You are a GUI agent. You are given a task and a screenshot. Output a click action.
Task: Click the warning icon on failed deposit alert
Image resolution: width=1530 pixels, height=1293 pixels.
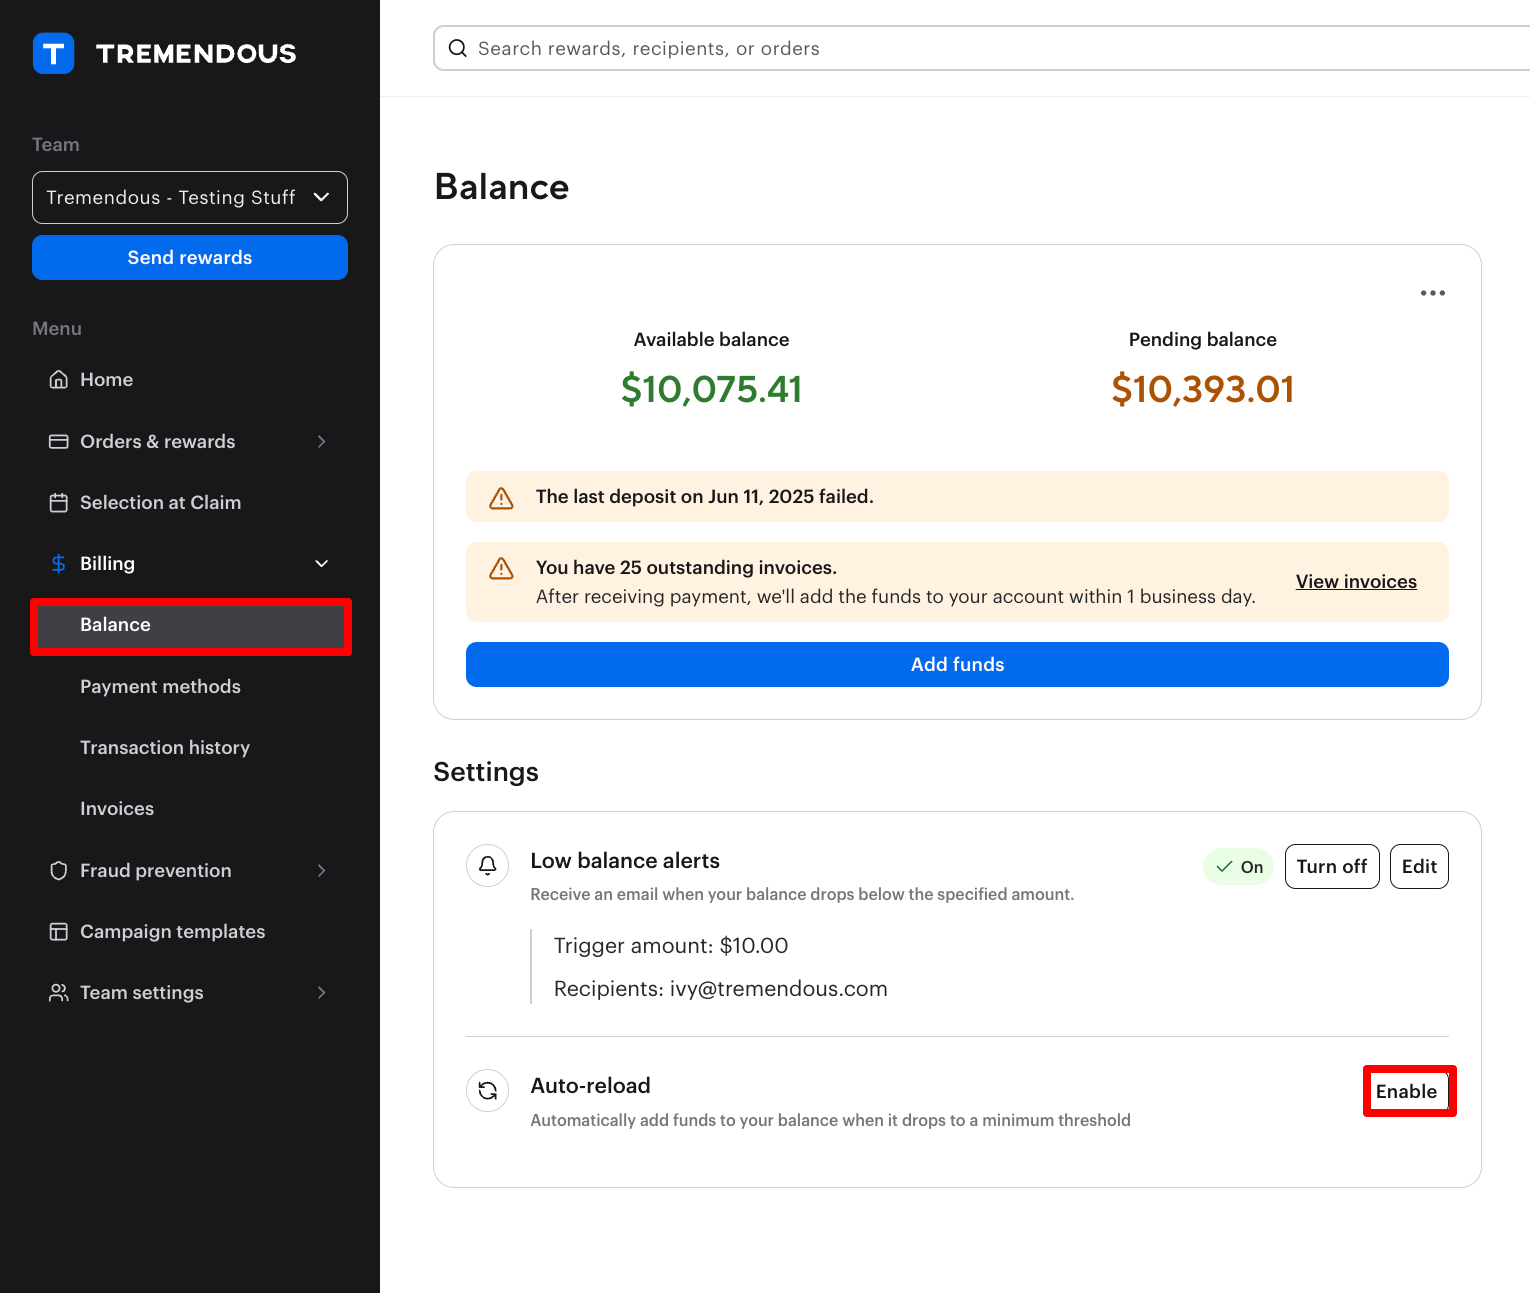point(501,497)
